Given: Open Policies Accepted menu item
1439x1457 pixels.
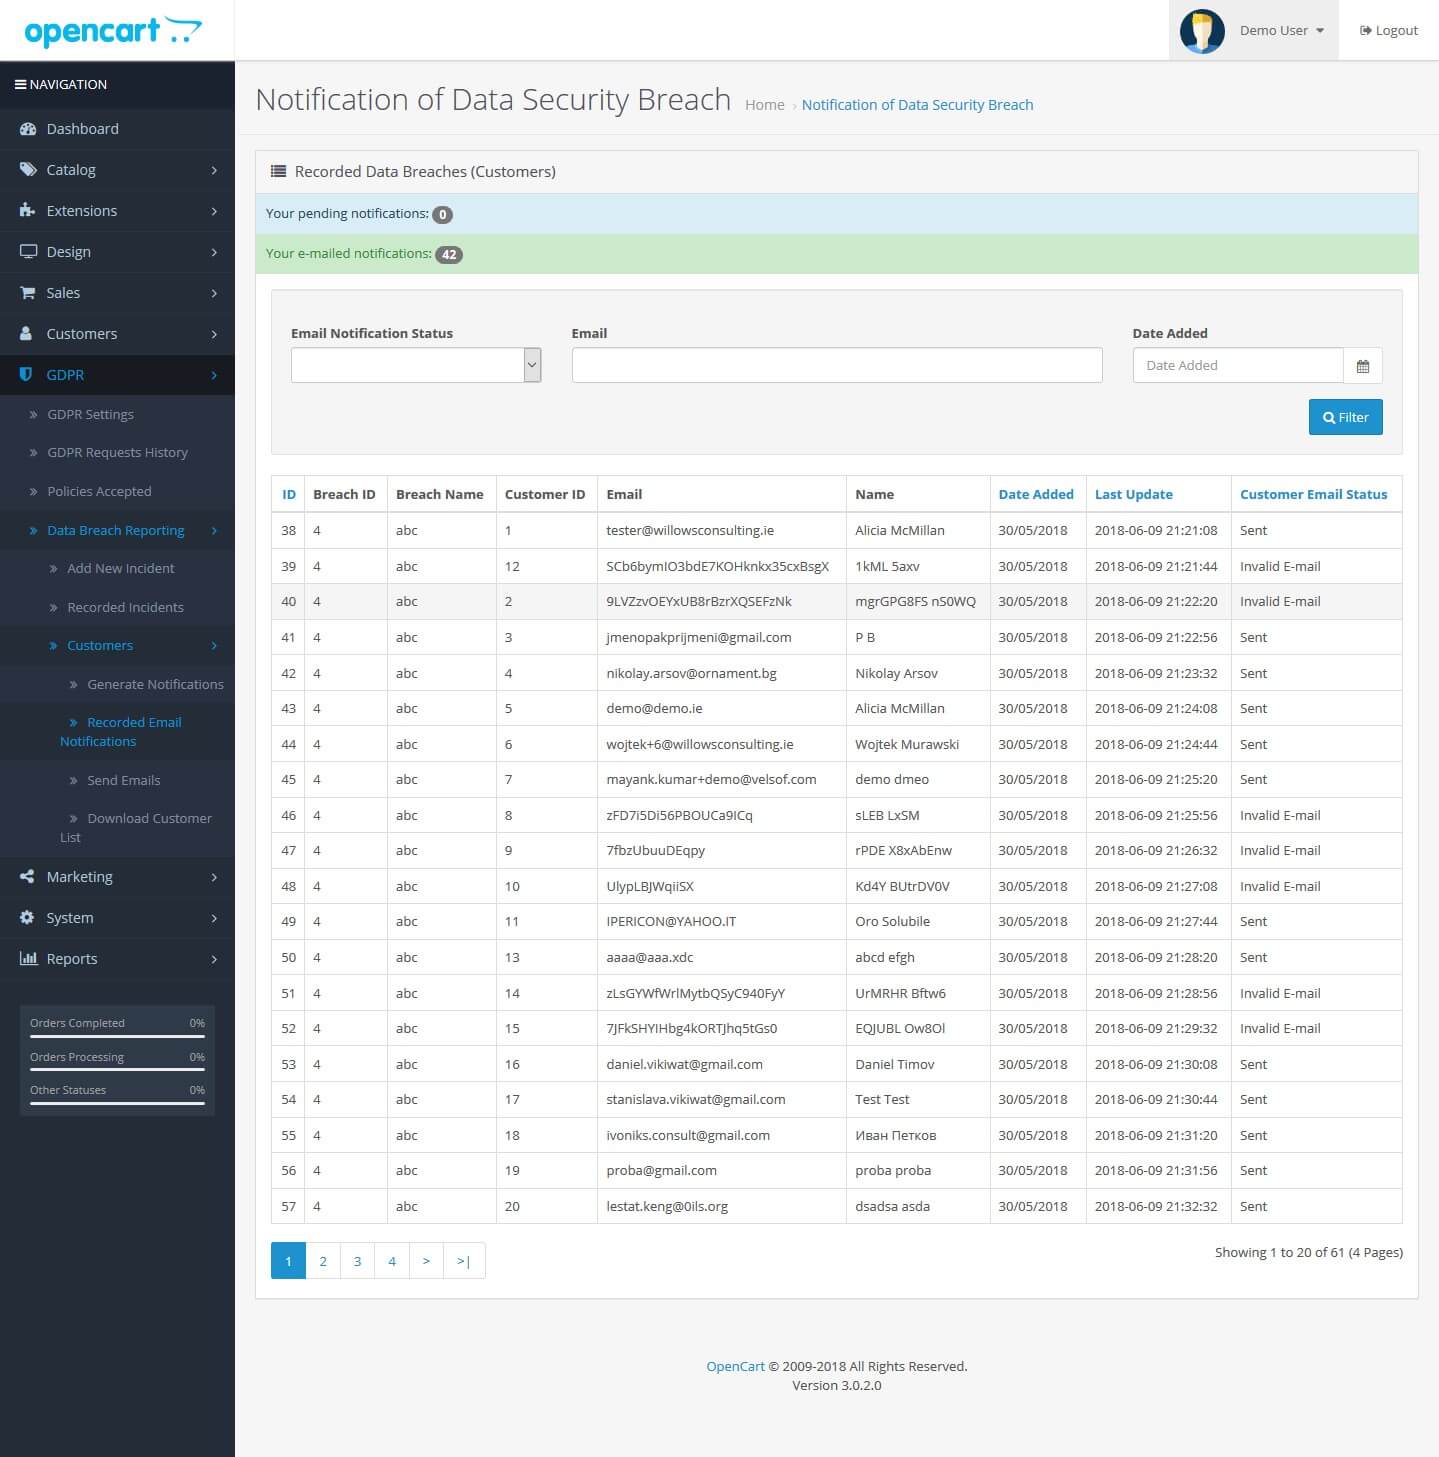Looking at the screenshot, I should (99, 492).
